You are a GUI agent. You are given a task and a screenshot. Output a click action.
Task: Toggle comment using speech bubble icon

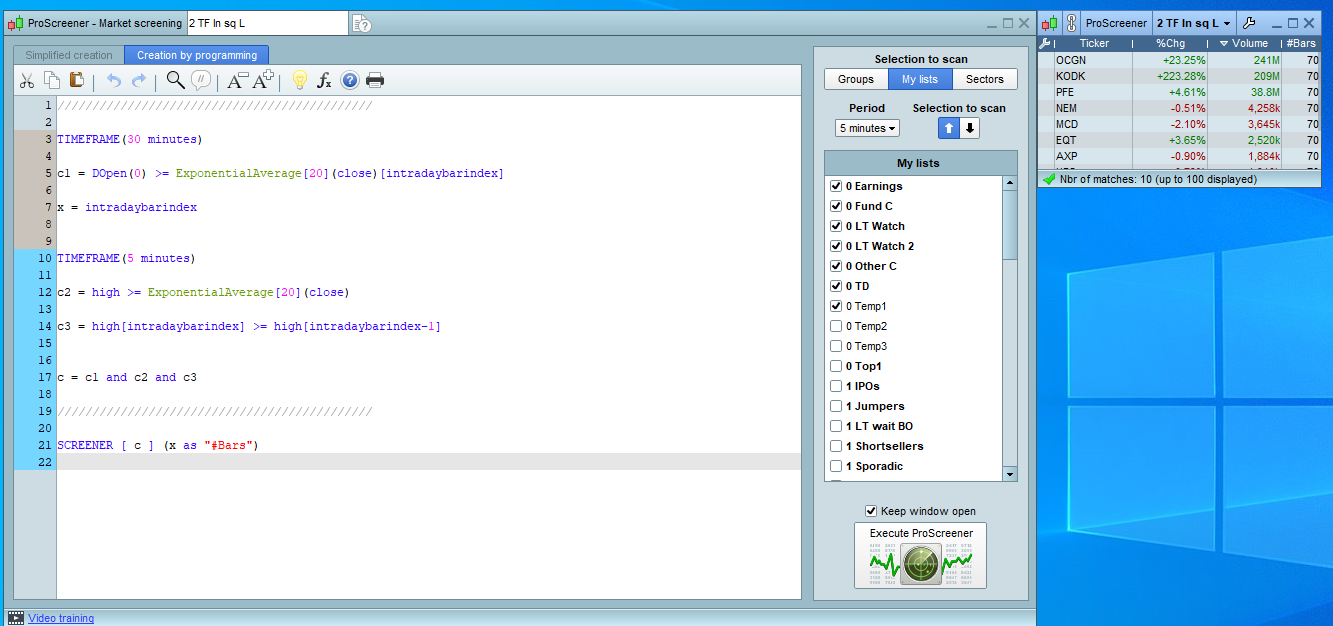point(201,81)
